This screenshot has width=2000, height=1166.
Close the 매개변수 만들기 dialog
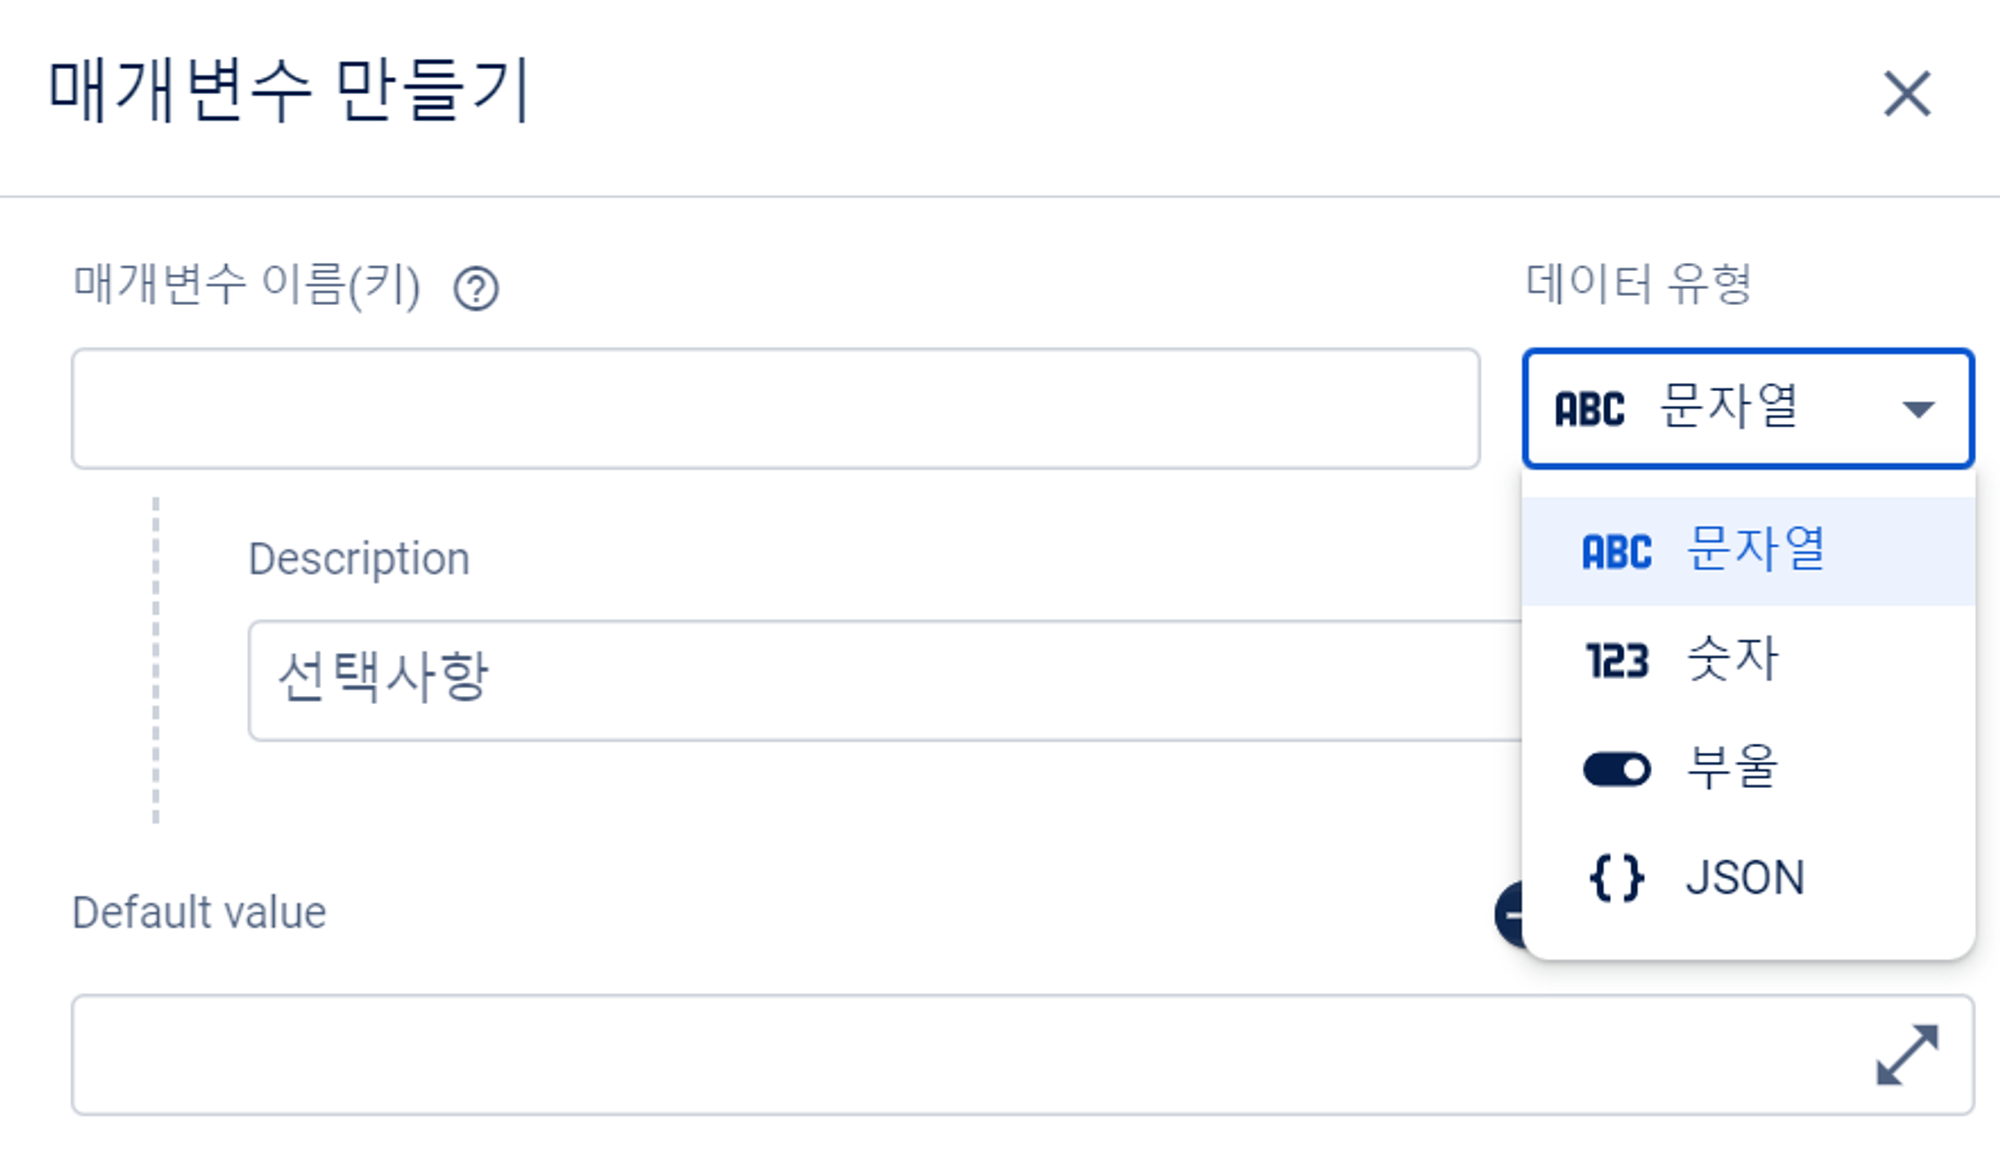click(x=1907, y=94)
